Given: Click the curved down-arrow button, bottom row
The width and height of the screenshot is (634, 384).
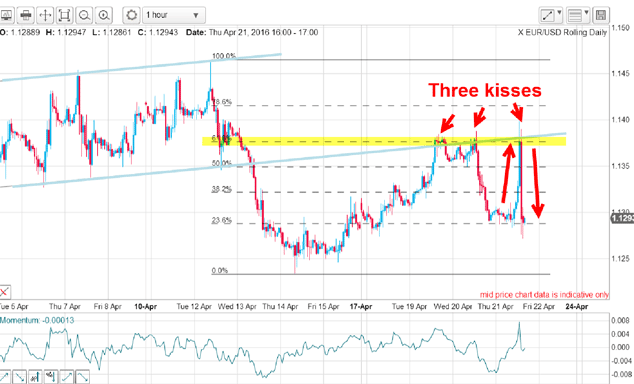Looking at the screenshot, I should 82,377.
